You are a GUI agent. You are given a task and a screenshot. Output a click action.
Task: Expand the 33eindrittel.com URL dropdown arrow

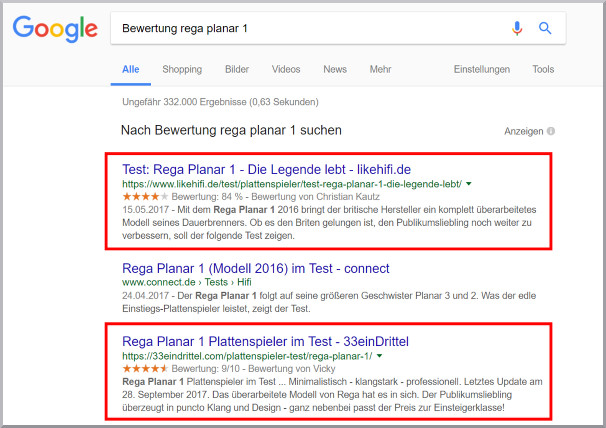click(x=380, y=356)
